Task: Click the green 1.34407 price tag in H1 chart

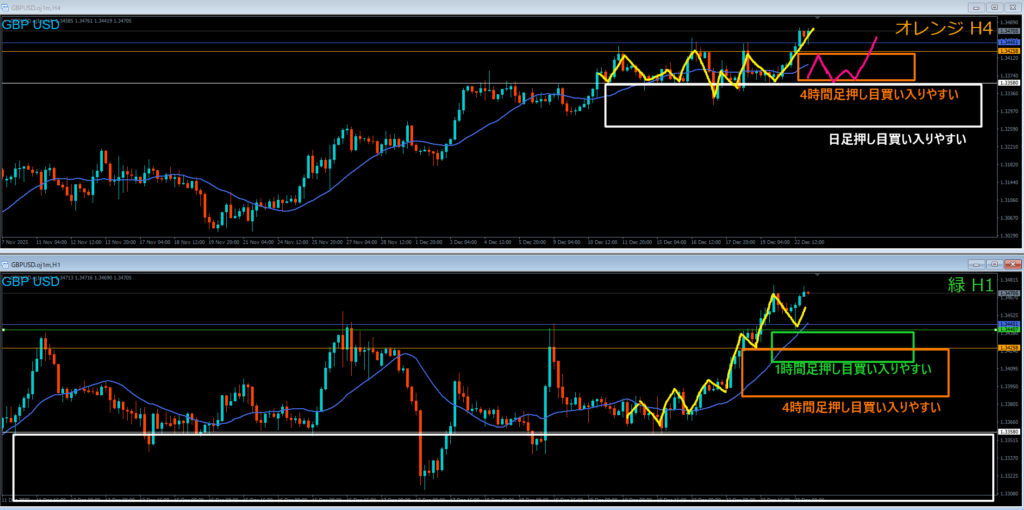Action: [x=1008, y=329]
